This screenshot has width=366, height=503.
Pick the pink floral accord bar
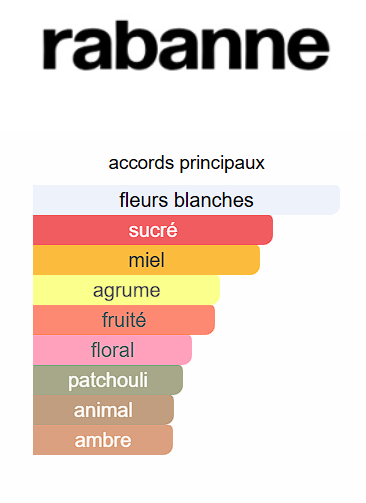click(112, 350)
